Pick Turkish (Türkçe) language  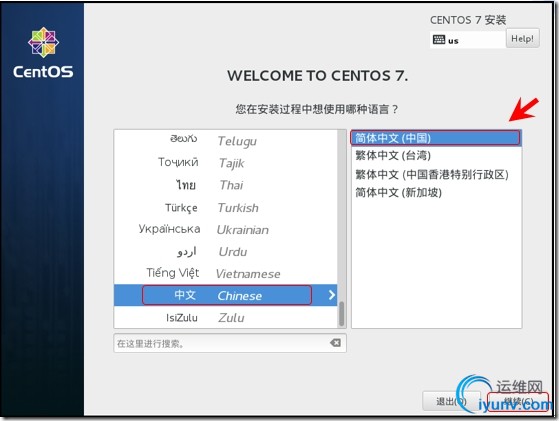225,207
